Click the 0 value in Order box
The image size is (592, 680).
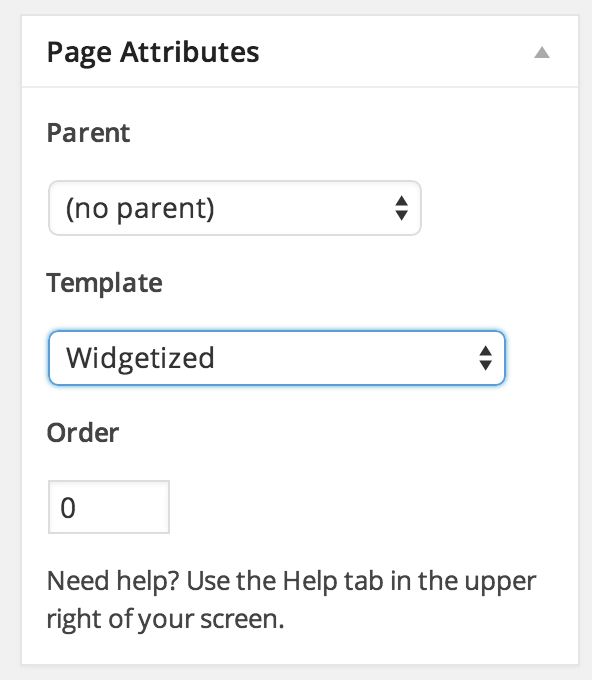(x=68, y=508)
